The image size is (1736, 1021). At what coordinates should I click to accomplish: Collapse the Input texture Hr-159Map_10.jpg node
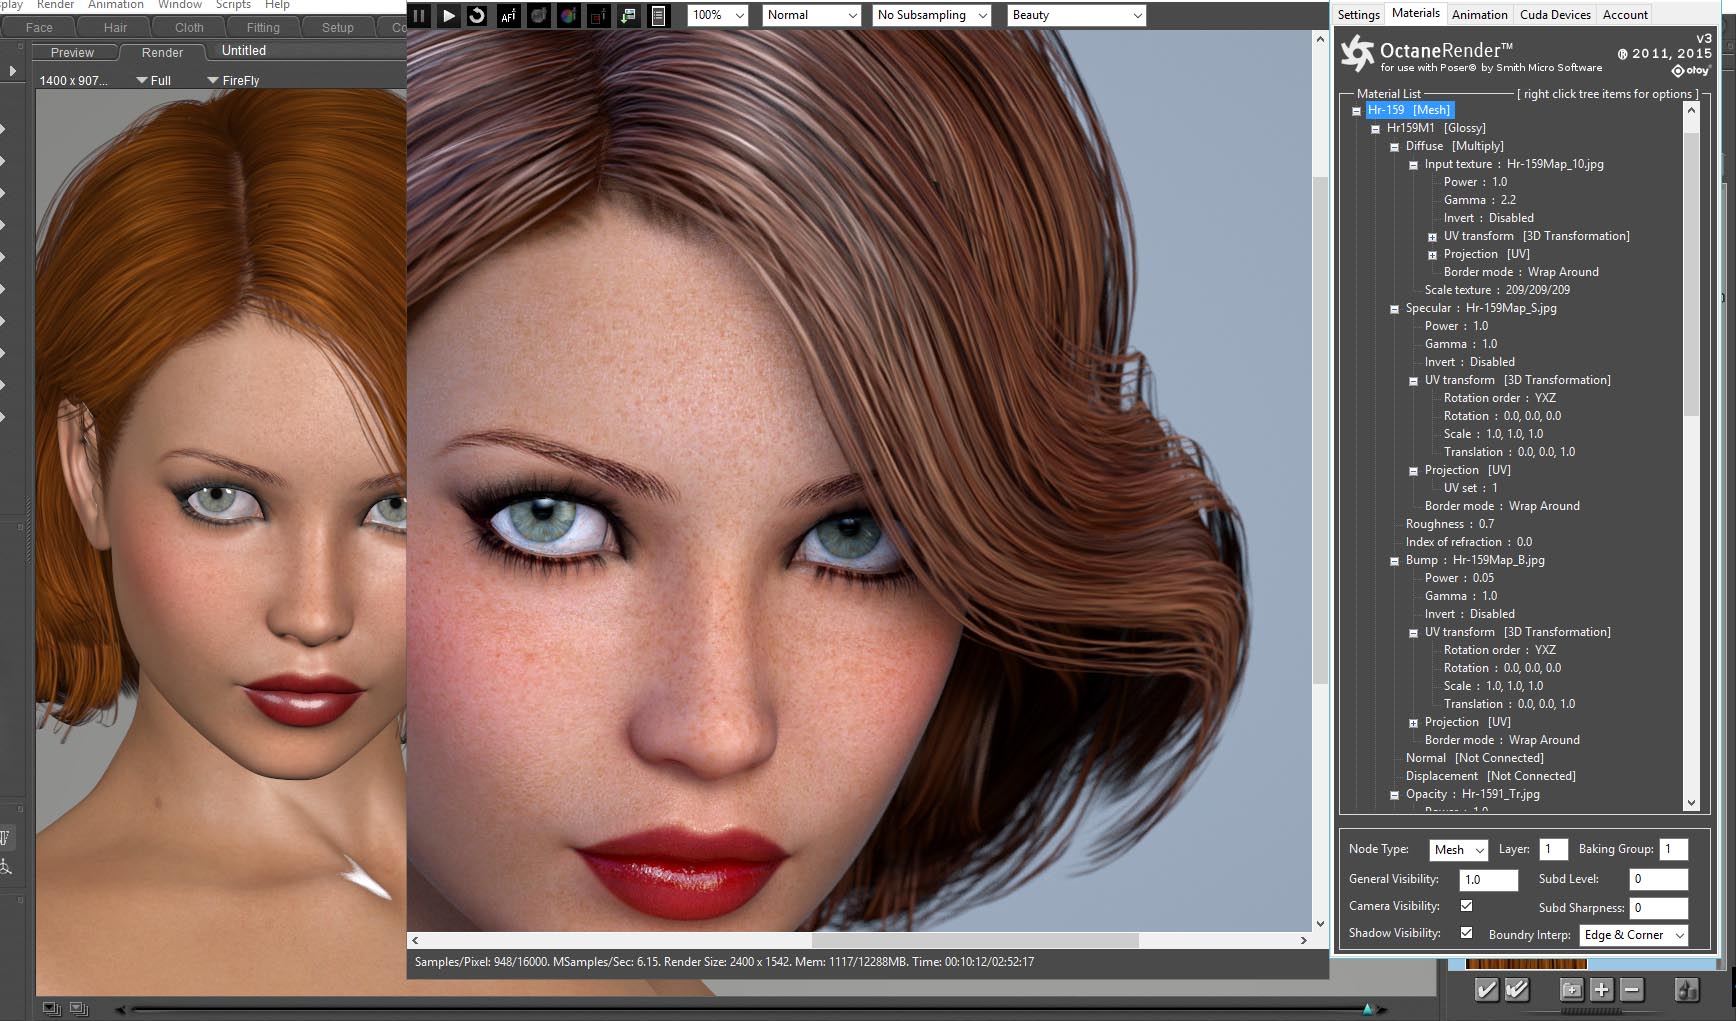(x=1414, y=165)
